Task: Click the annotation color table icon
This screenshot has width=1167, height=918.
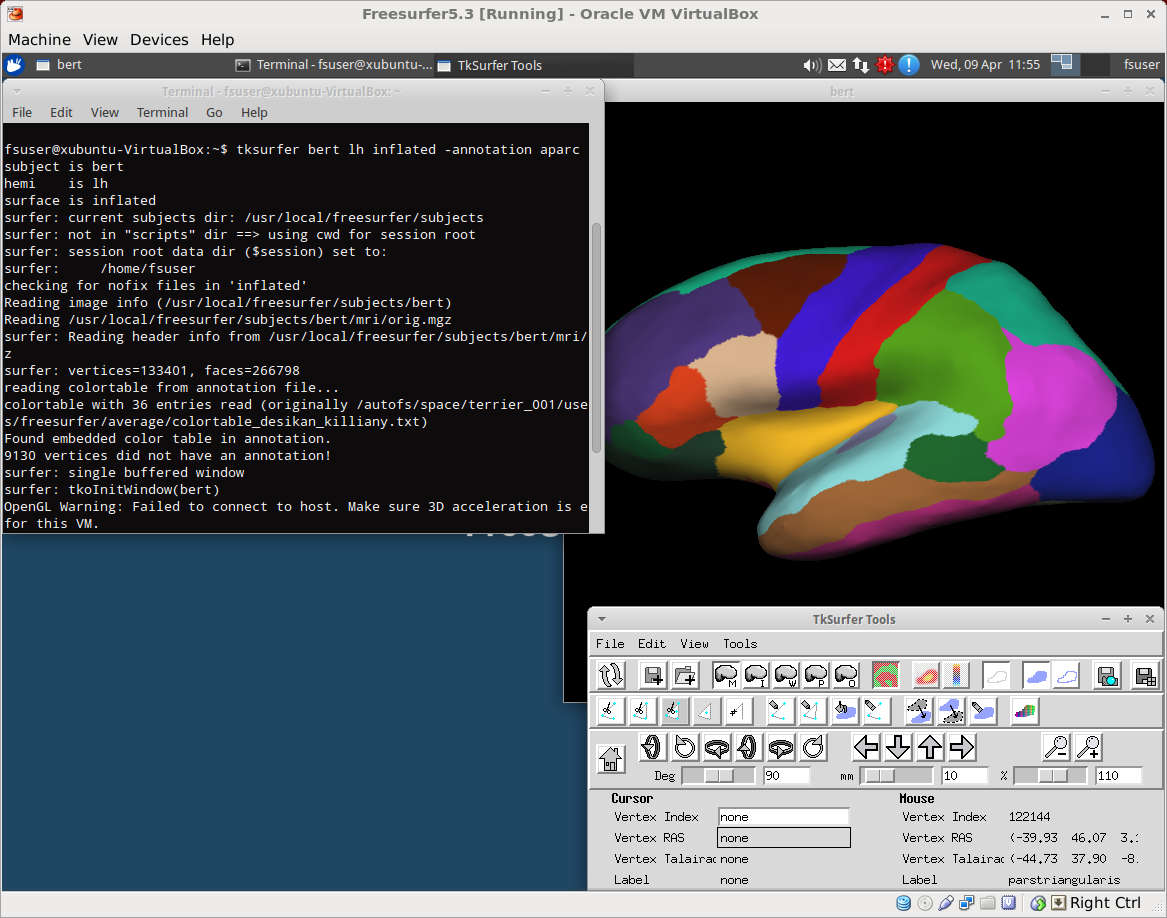Action: [x=1025, y=711]
